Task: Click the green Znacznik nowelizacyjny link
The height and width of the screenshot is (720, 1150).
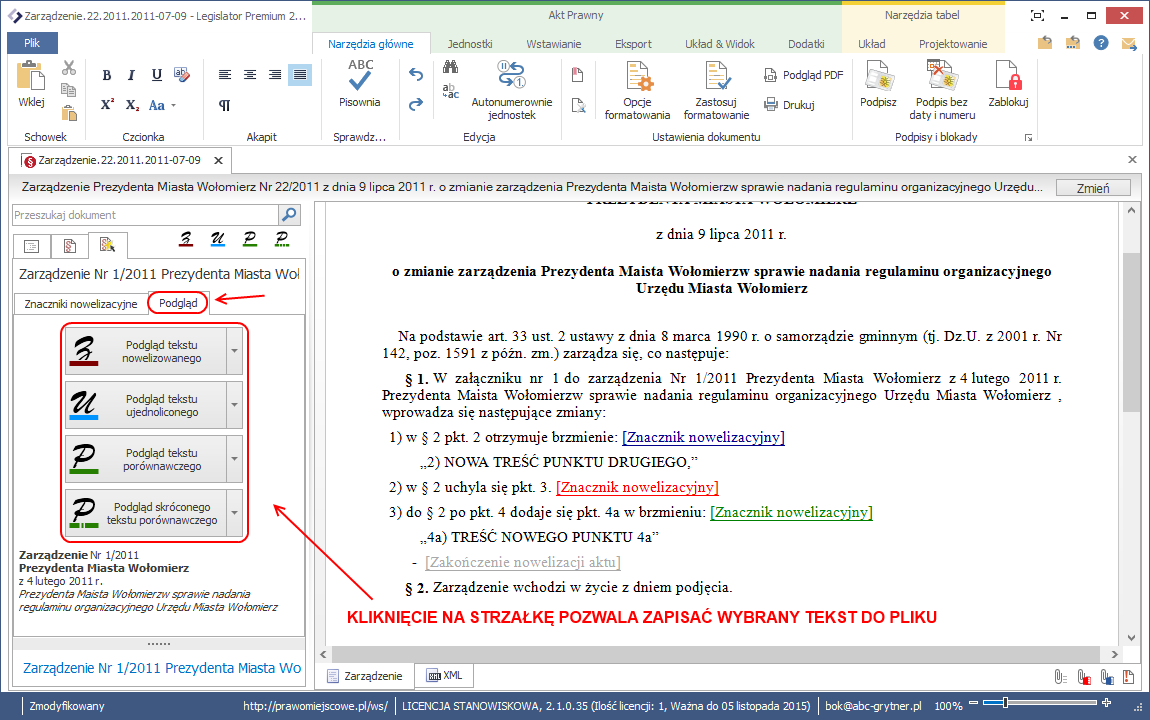Action: pyautogui.click(x=791, y=513)
